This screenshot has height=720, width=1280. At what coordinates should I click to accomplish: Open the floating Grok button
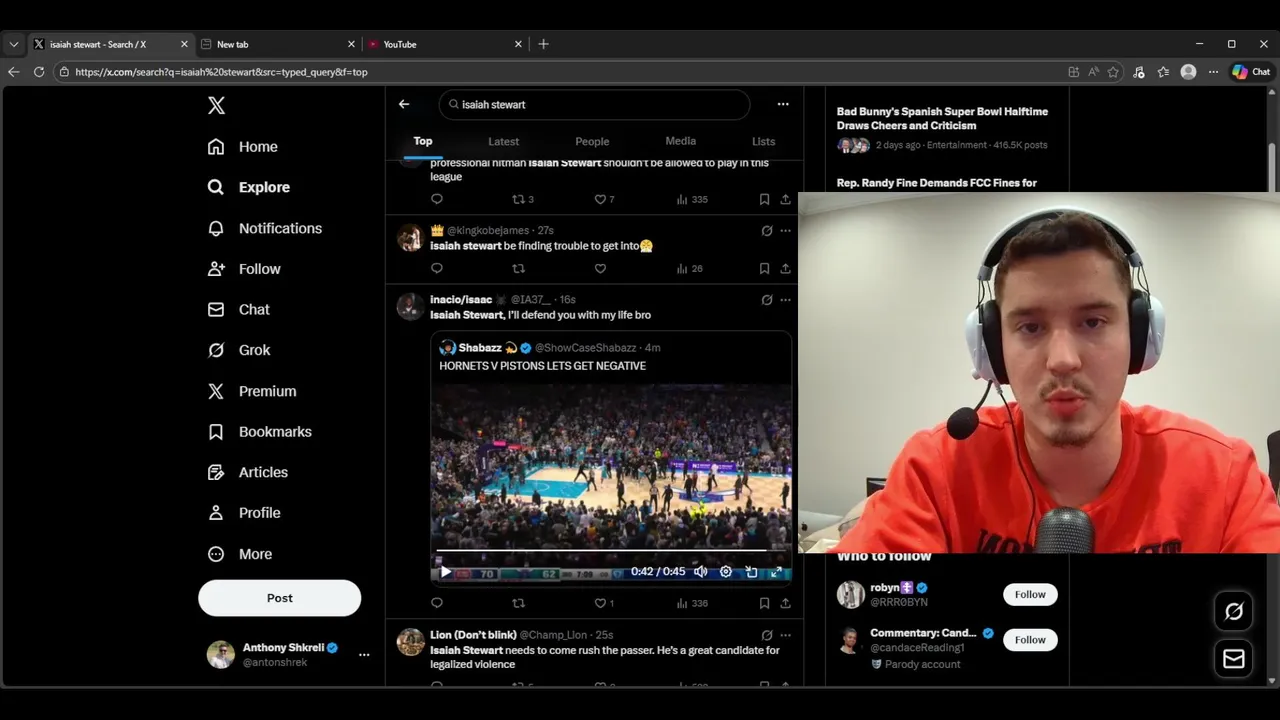[1234, 611]
